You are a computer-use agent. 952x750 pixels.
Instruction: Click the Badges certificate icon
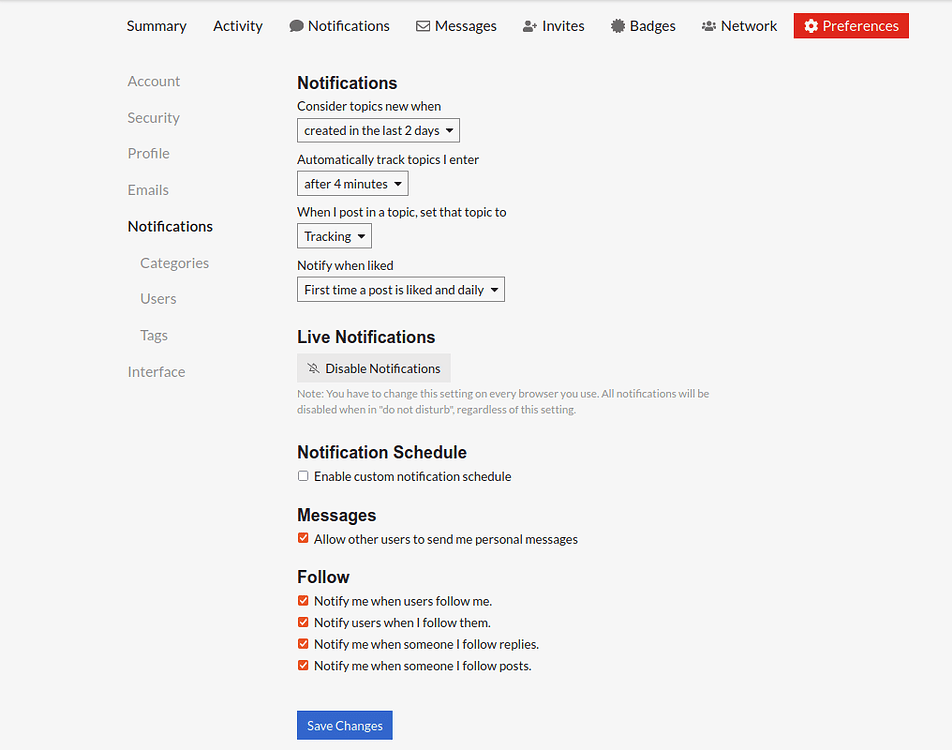pyautogui.click(x=618, y=26)
